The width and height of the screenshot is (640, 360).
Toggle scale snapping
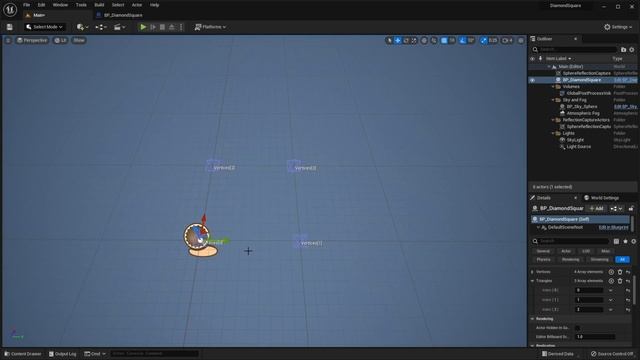[484, 40]
